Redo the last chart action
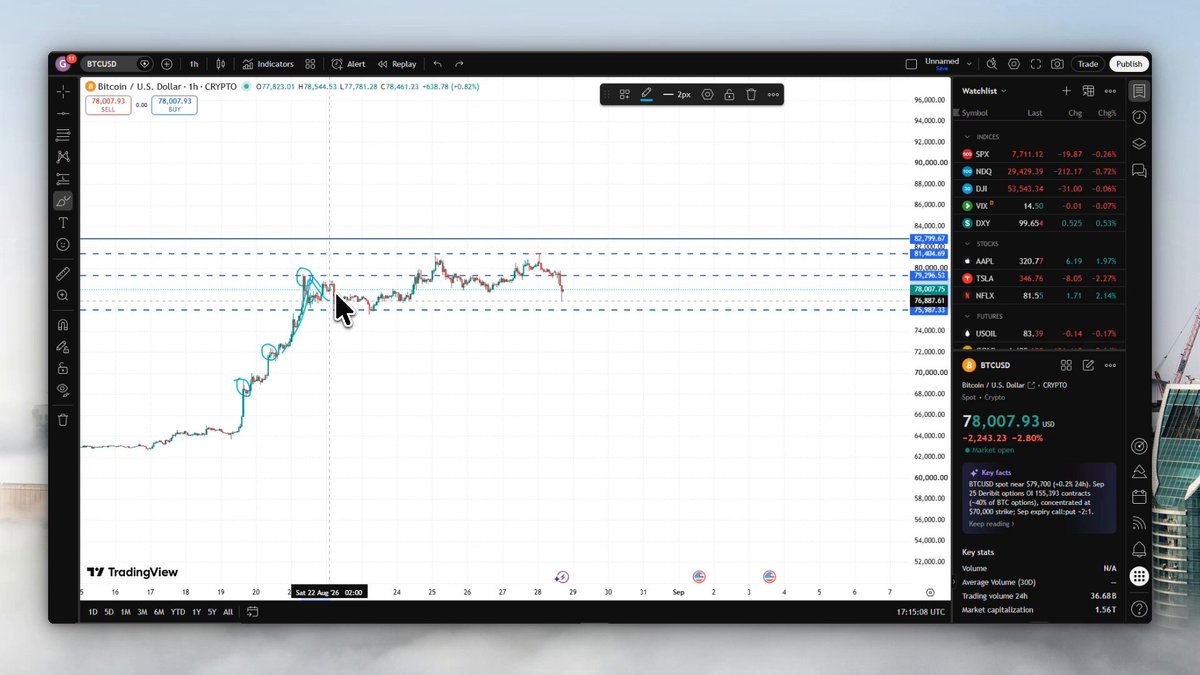 coord(459,64)
